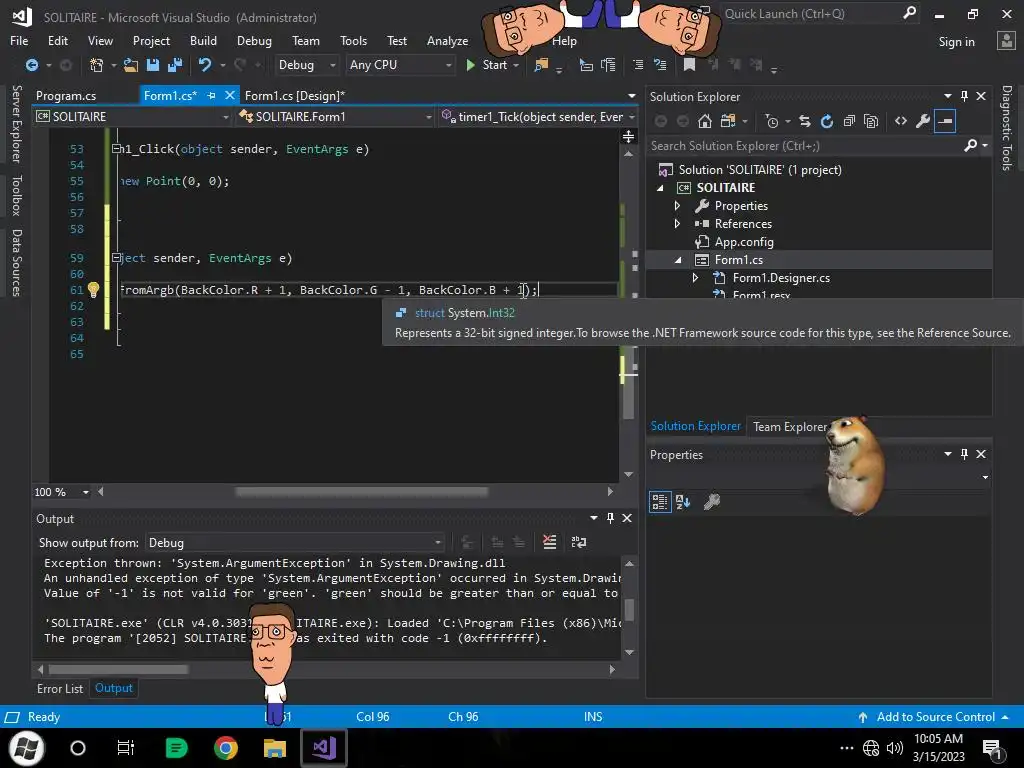Viewport: 1024px width, 768px height.
Task: Open the Team Explorer tab
Action: point(790,426)
